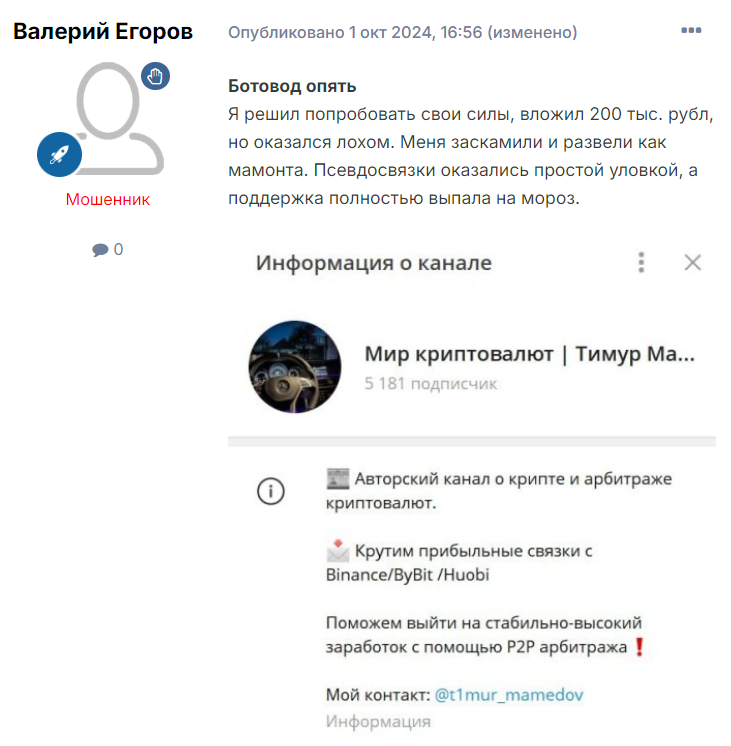
Task: Click the red Мошенник user label
Action: 108,199
